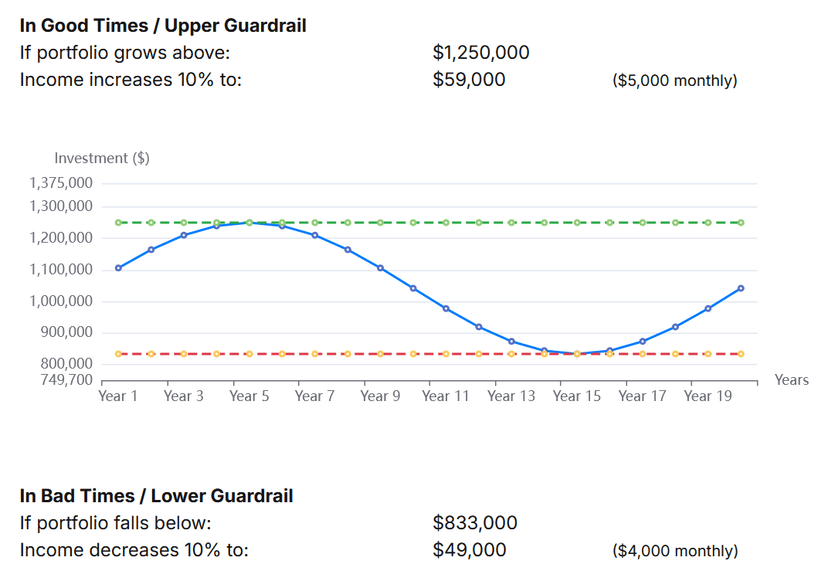Image resolution: width=828 pixels, height=575 pixels.
Task: Click the blue line point at Year 11
Action: tap(446, 308)
